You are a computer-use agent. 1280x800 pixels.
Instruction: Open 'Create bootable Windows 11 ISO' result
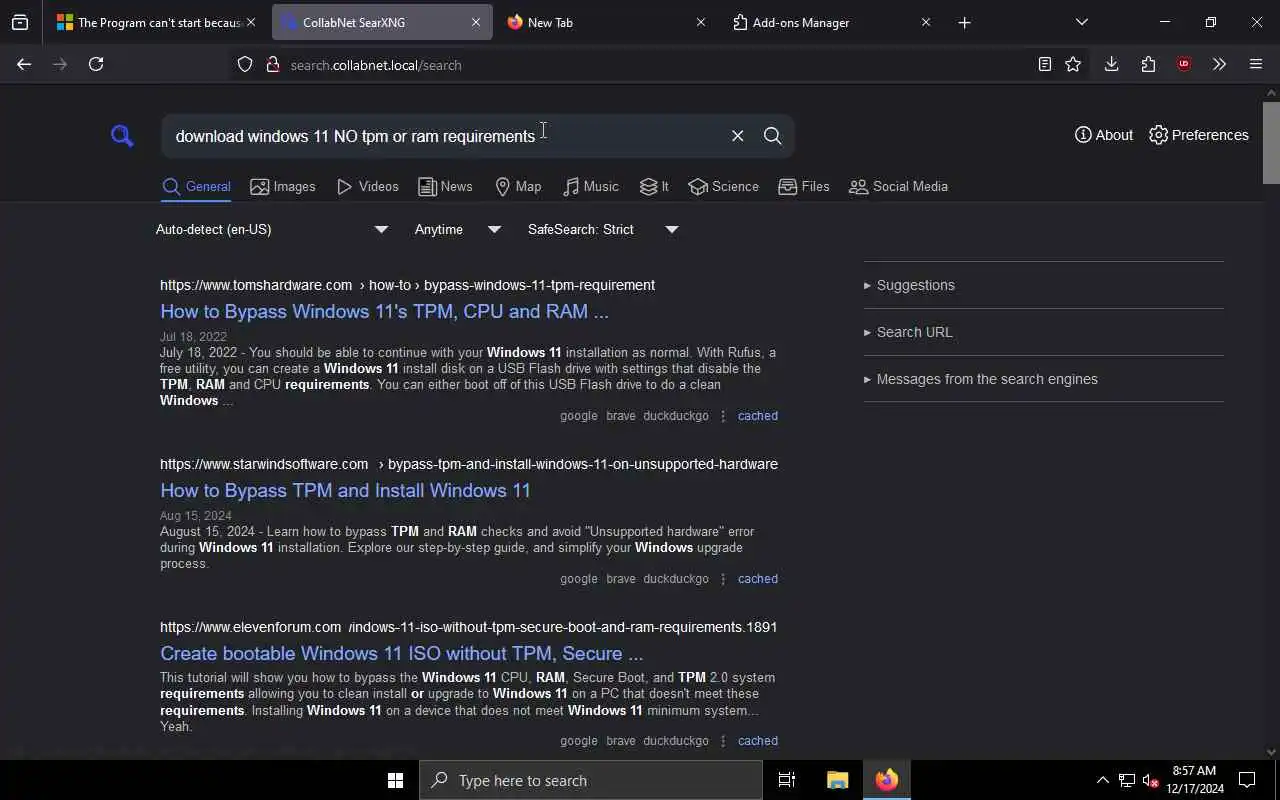tap(401, 654)
